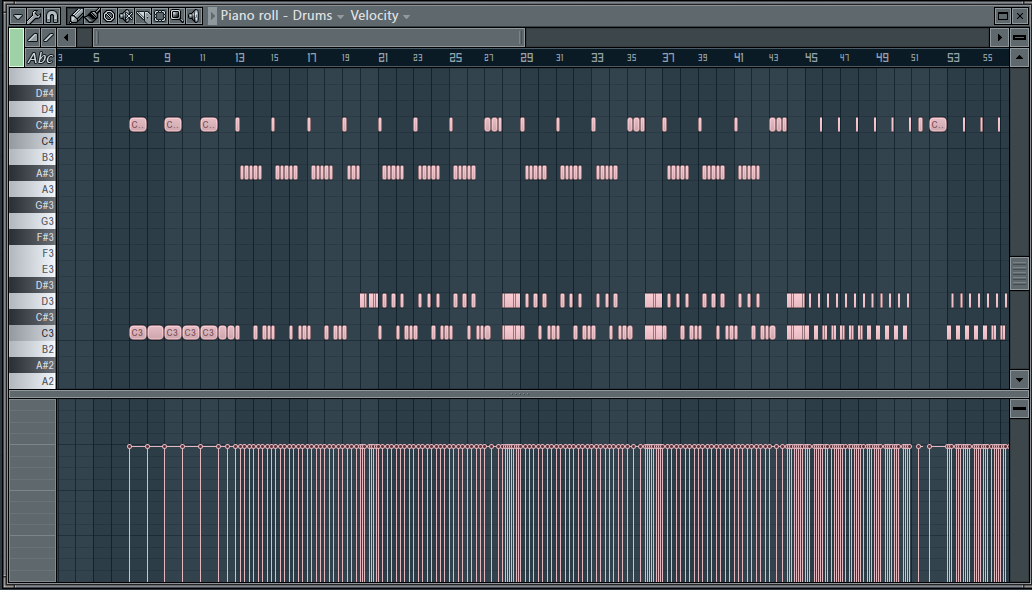Click the C#4 piano key
Image resolution: width=1032 pixels, height=590 pixels.
click(32, 125)
